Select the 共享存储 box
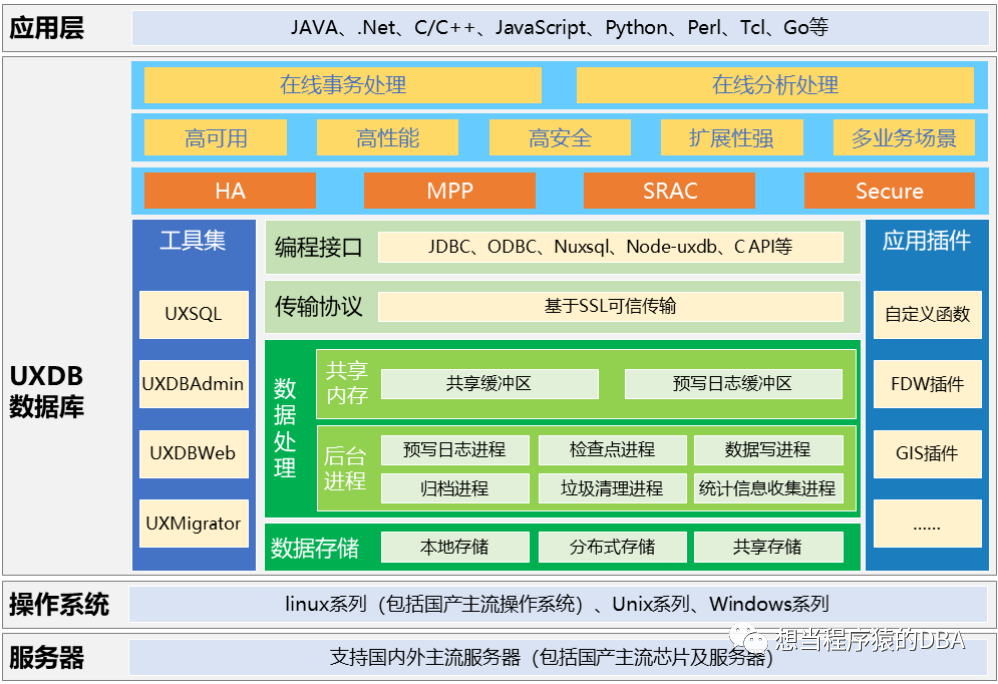Screen dimensions: 998x684 pos(768,547)
